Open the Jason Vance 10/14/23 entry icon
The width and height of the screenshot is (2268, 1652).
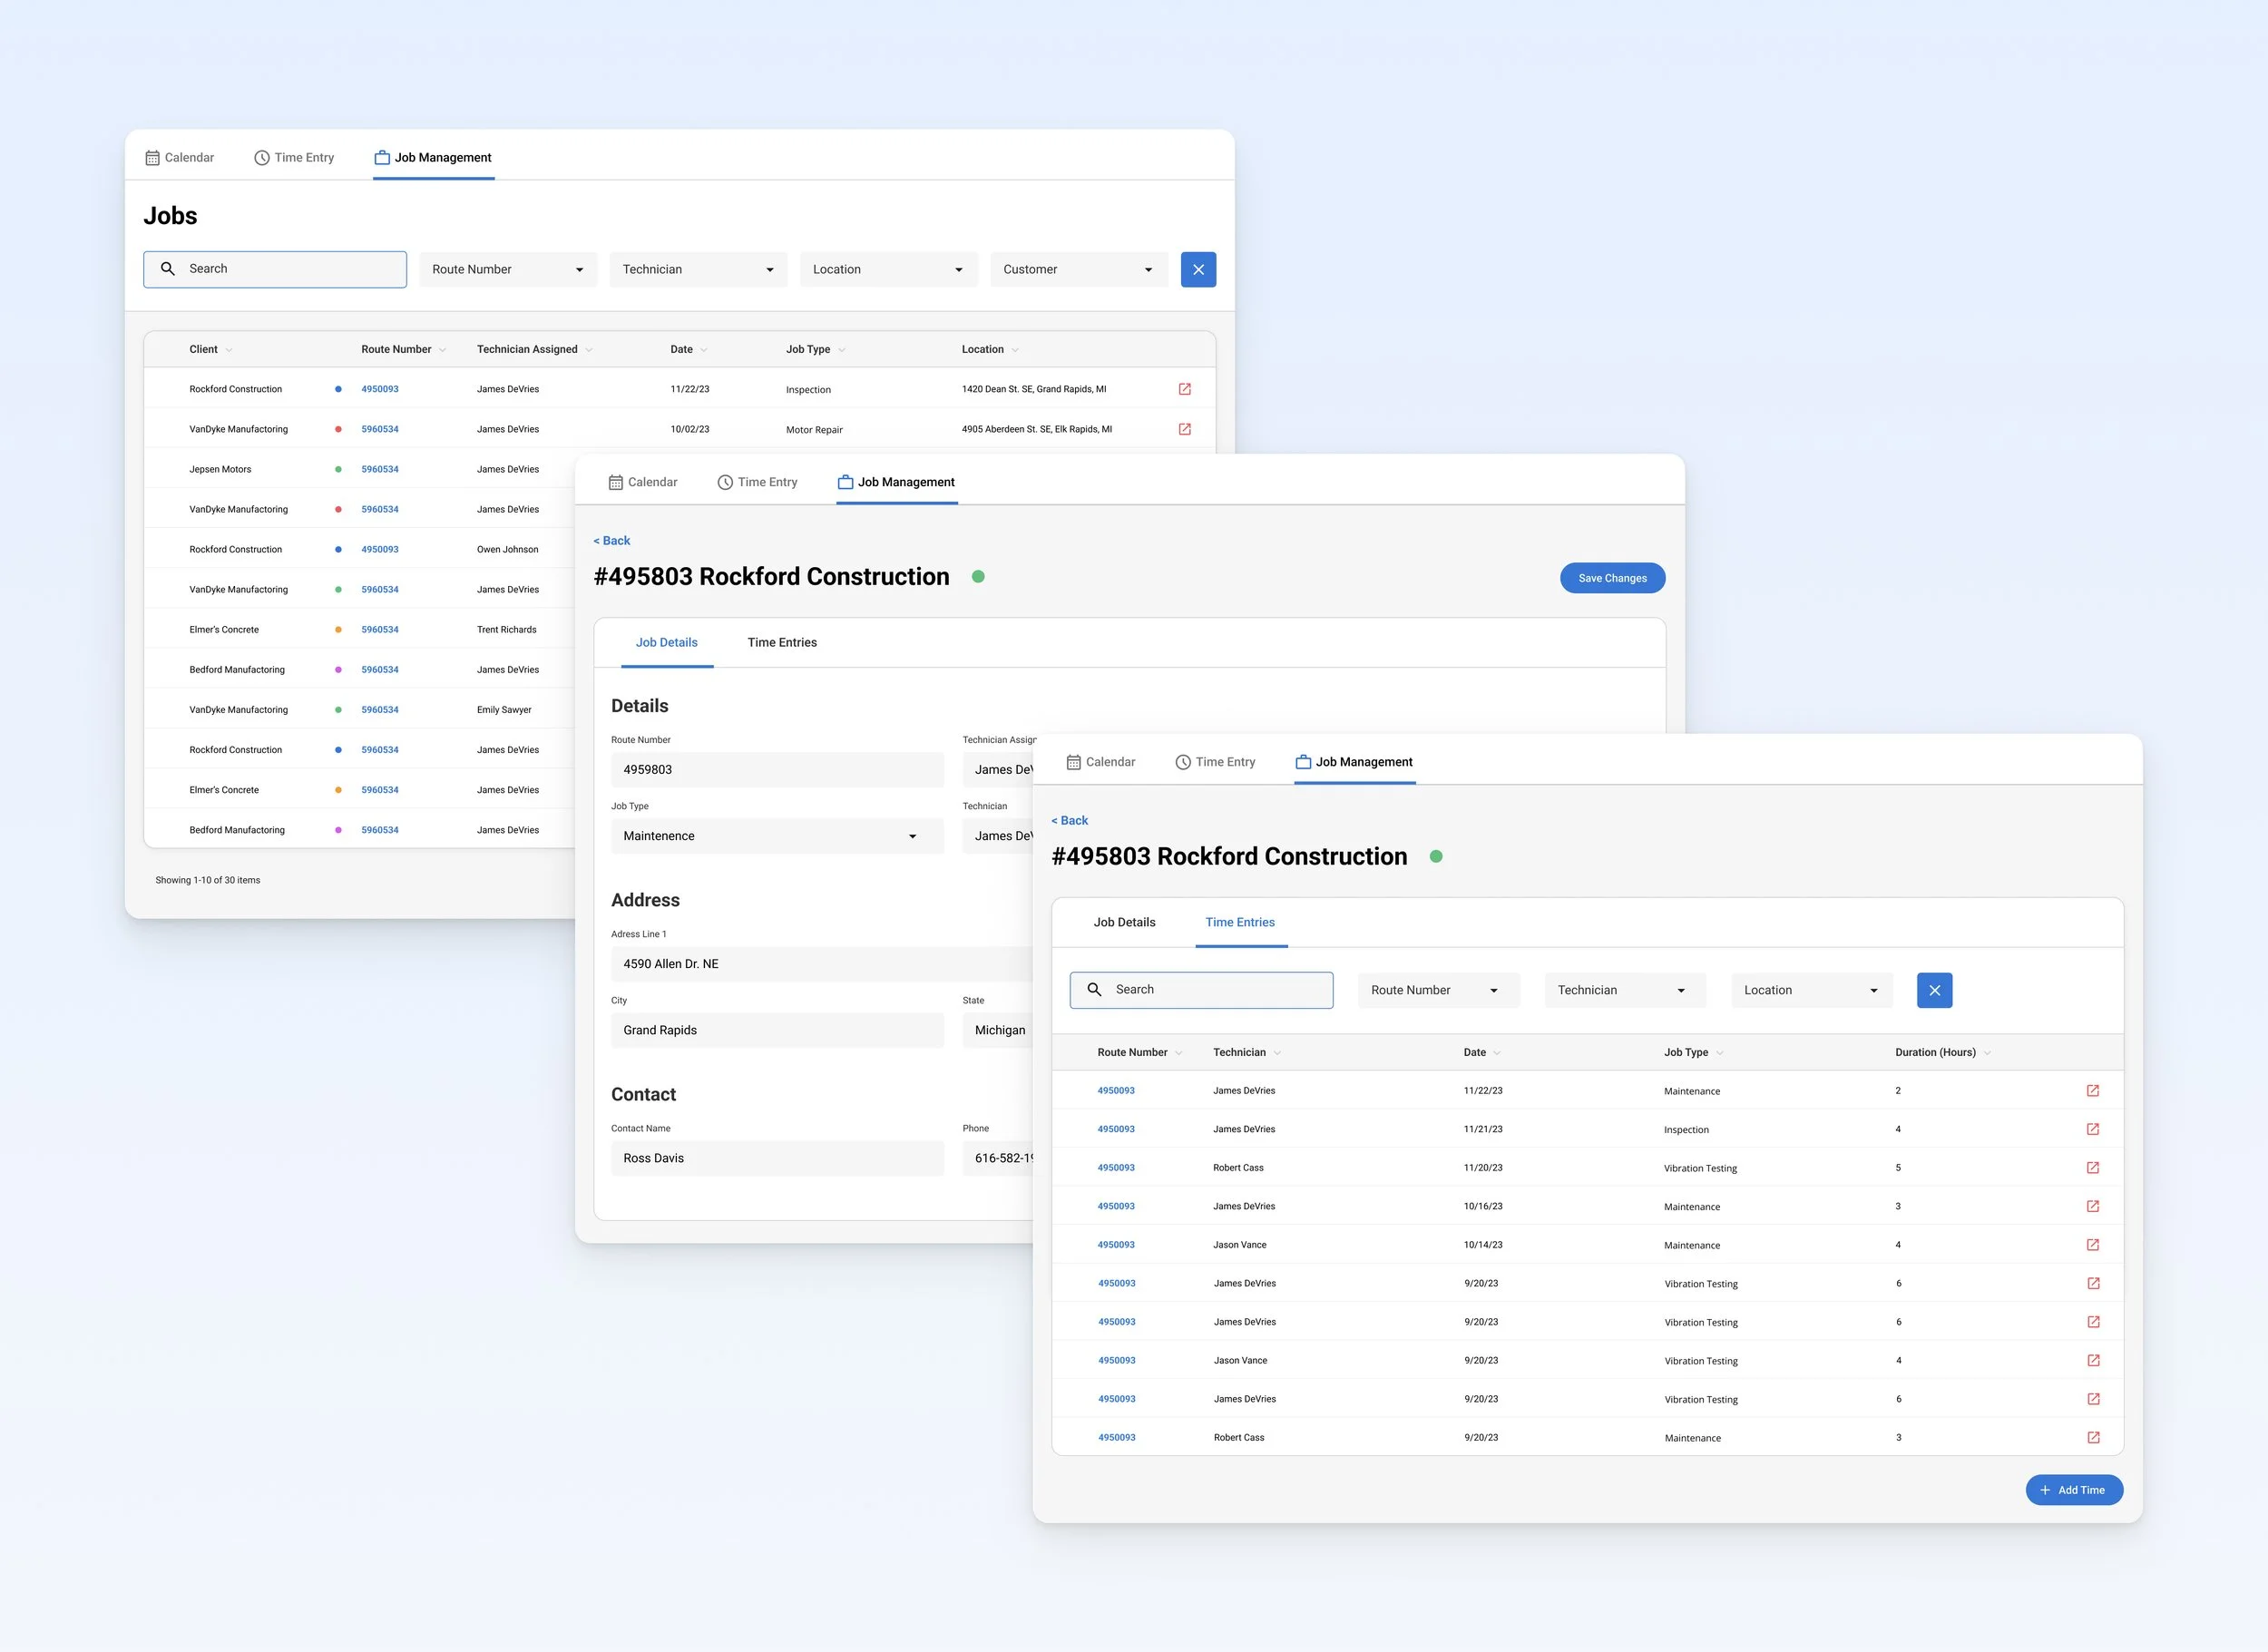2092,1244
